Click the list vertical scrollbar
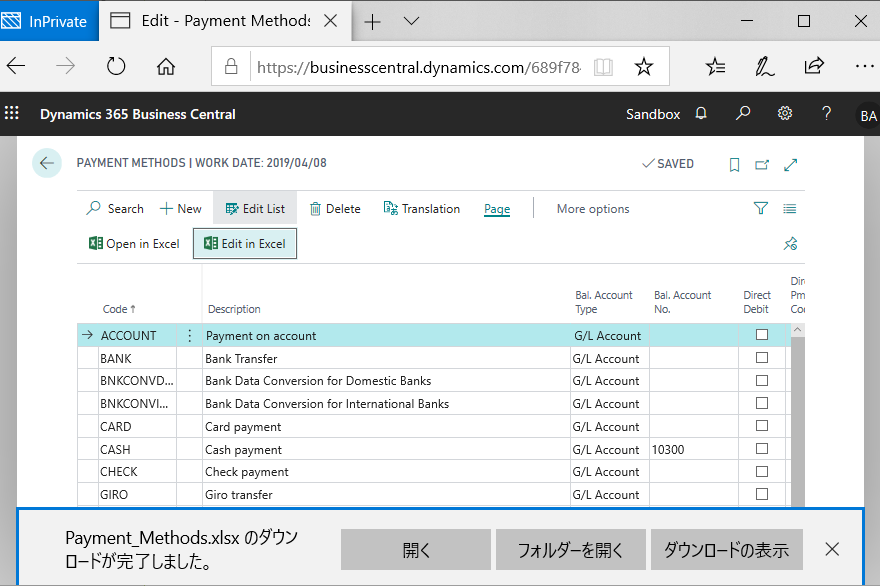Screen dimensions: 880x586 coord(798,421)
